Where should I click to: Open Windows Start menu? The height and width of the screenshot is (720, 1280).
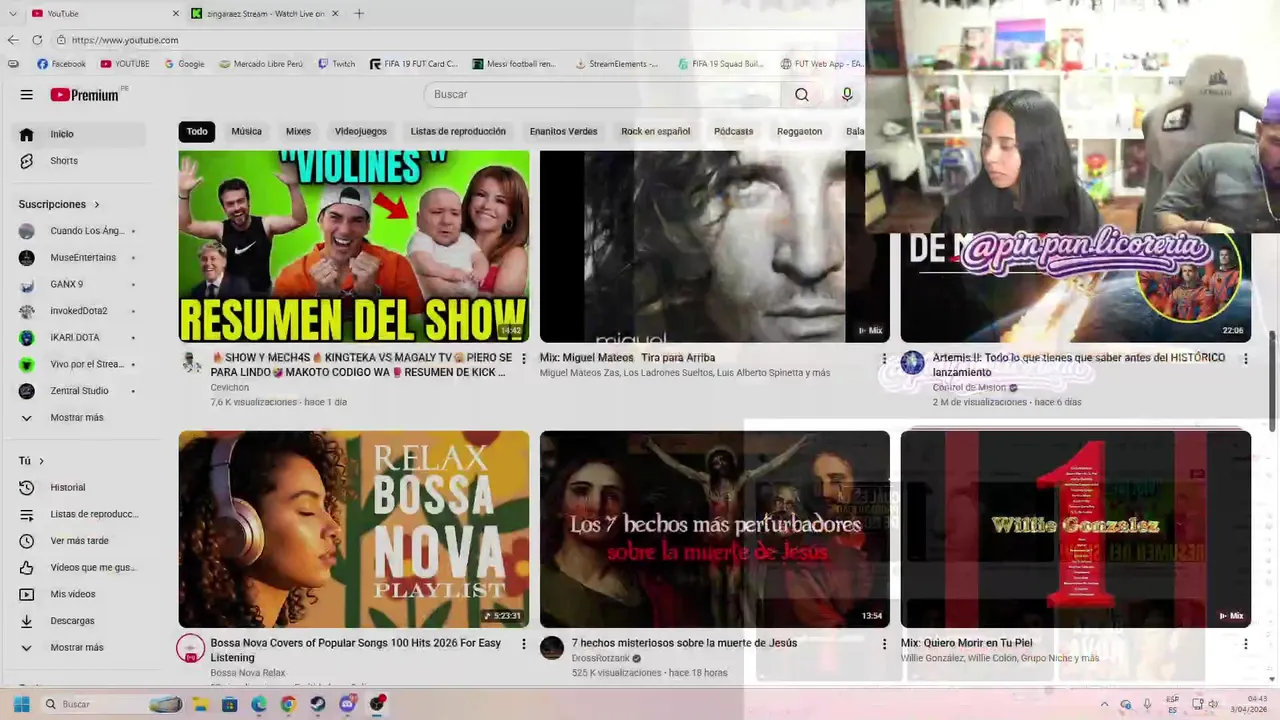coord(21,704)
